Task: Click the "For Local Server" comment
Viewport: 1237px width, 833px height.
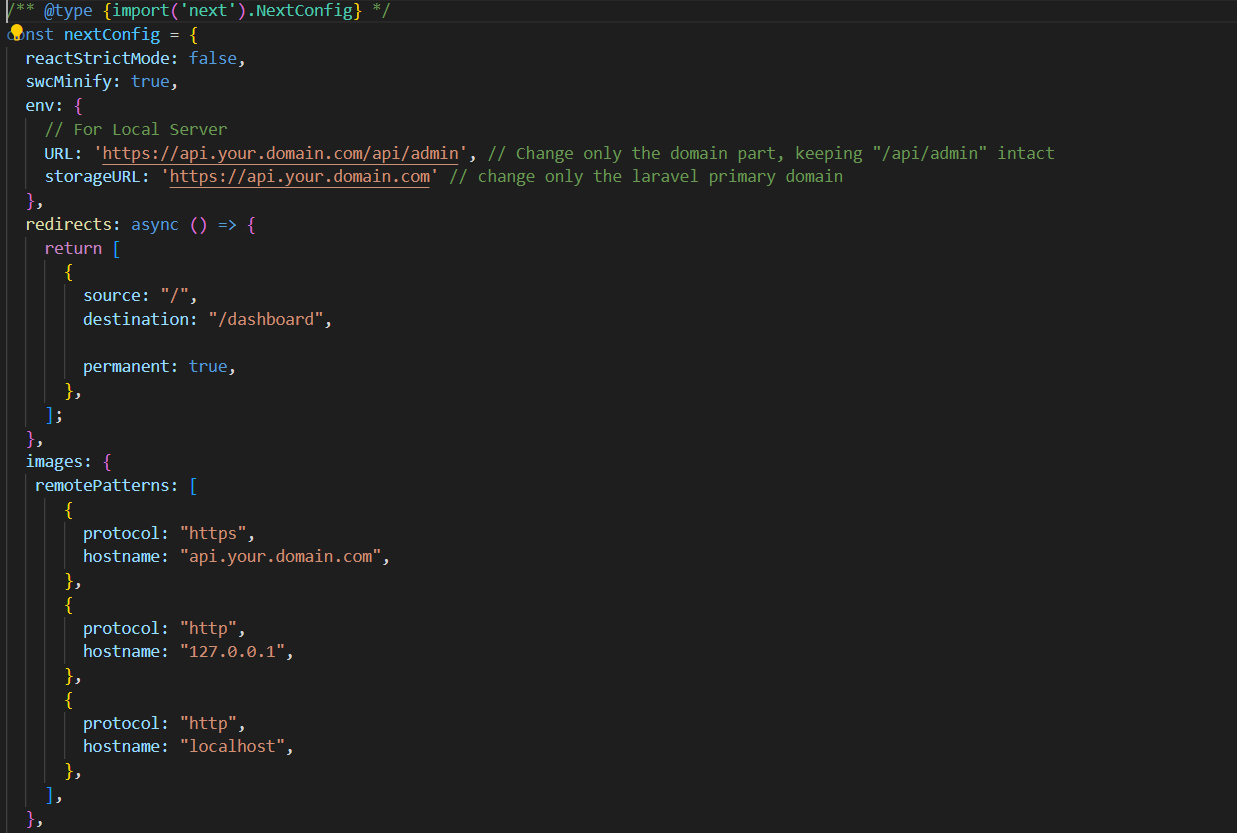Action: click(x=136, y=130)
